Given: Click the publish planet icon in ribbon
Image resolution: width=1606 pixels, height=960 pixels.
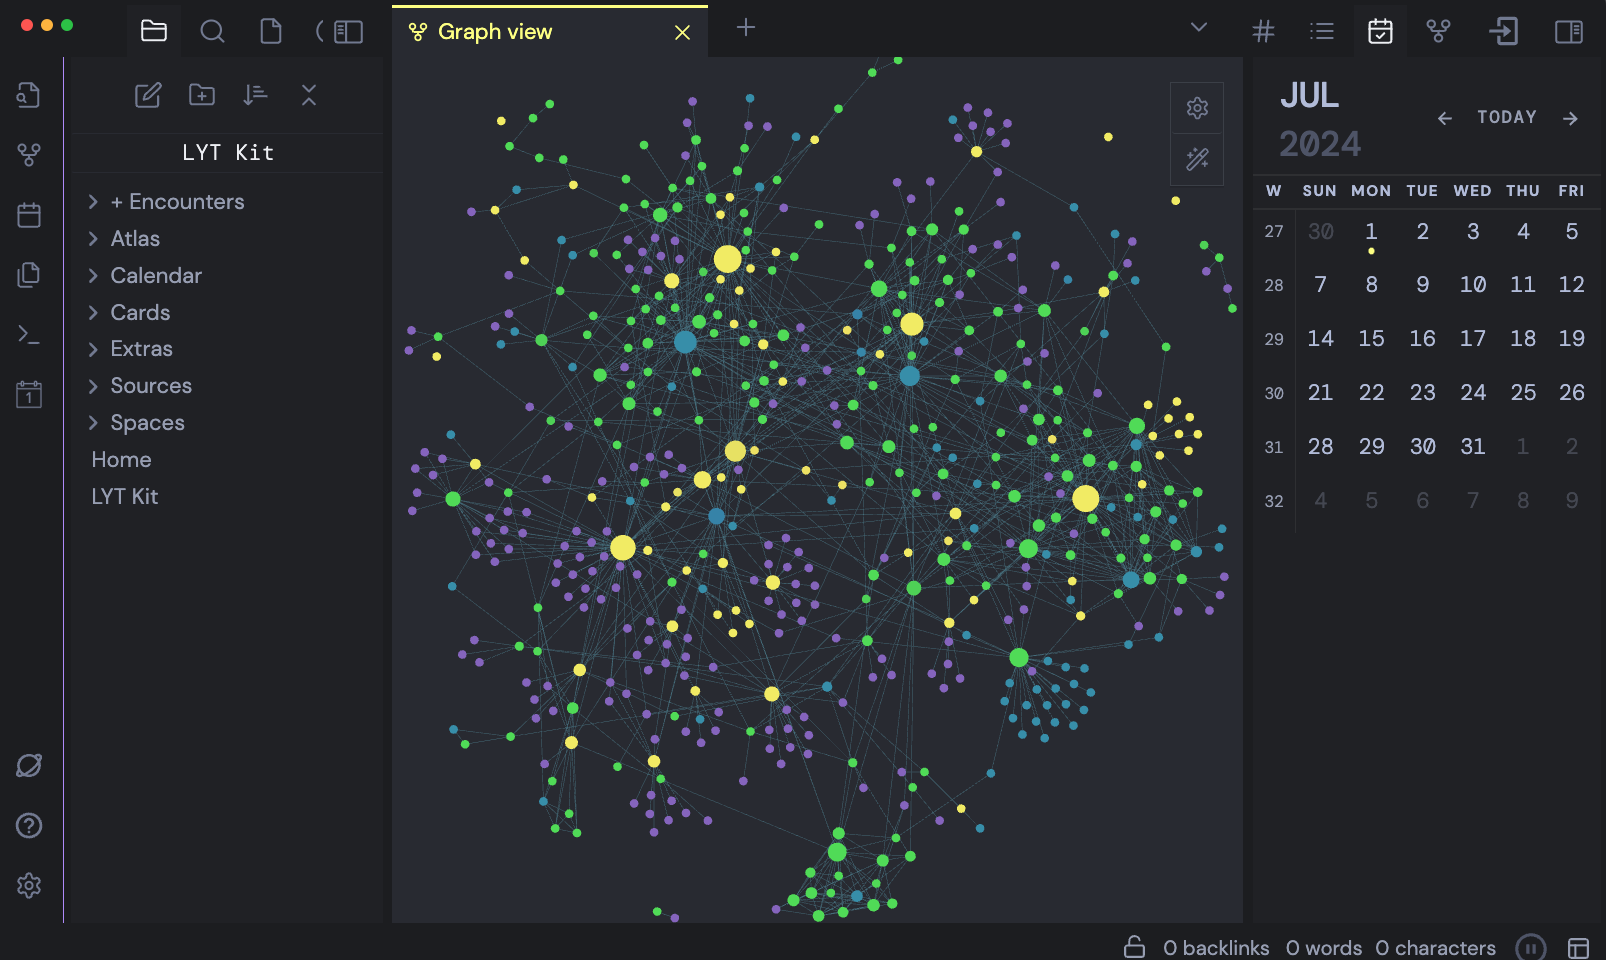Looking at the screenshot, I should point(29,766).
